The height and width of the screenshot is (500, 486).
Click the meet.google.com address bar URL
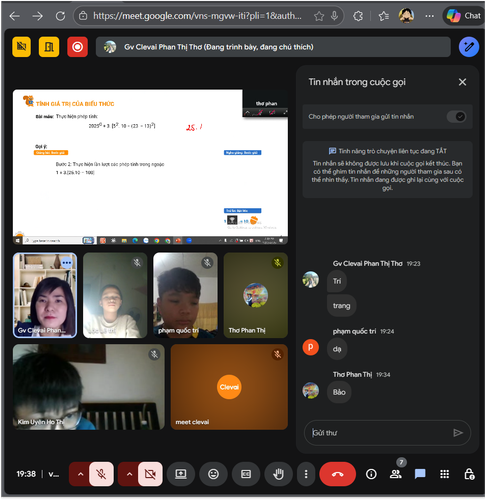point(197,16)
